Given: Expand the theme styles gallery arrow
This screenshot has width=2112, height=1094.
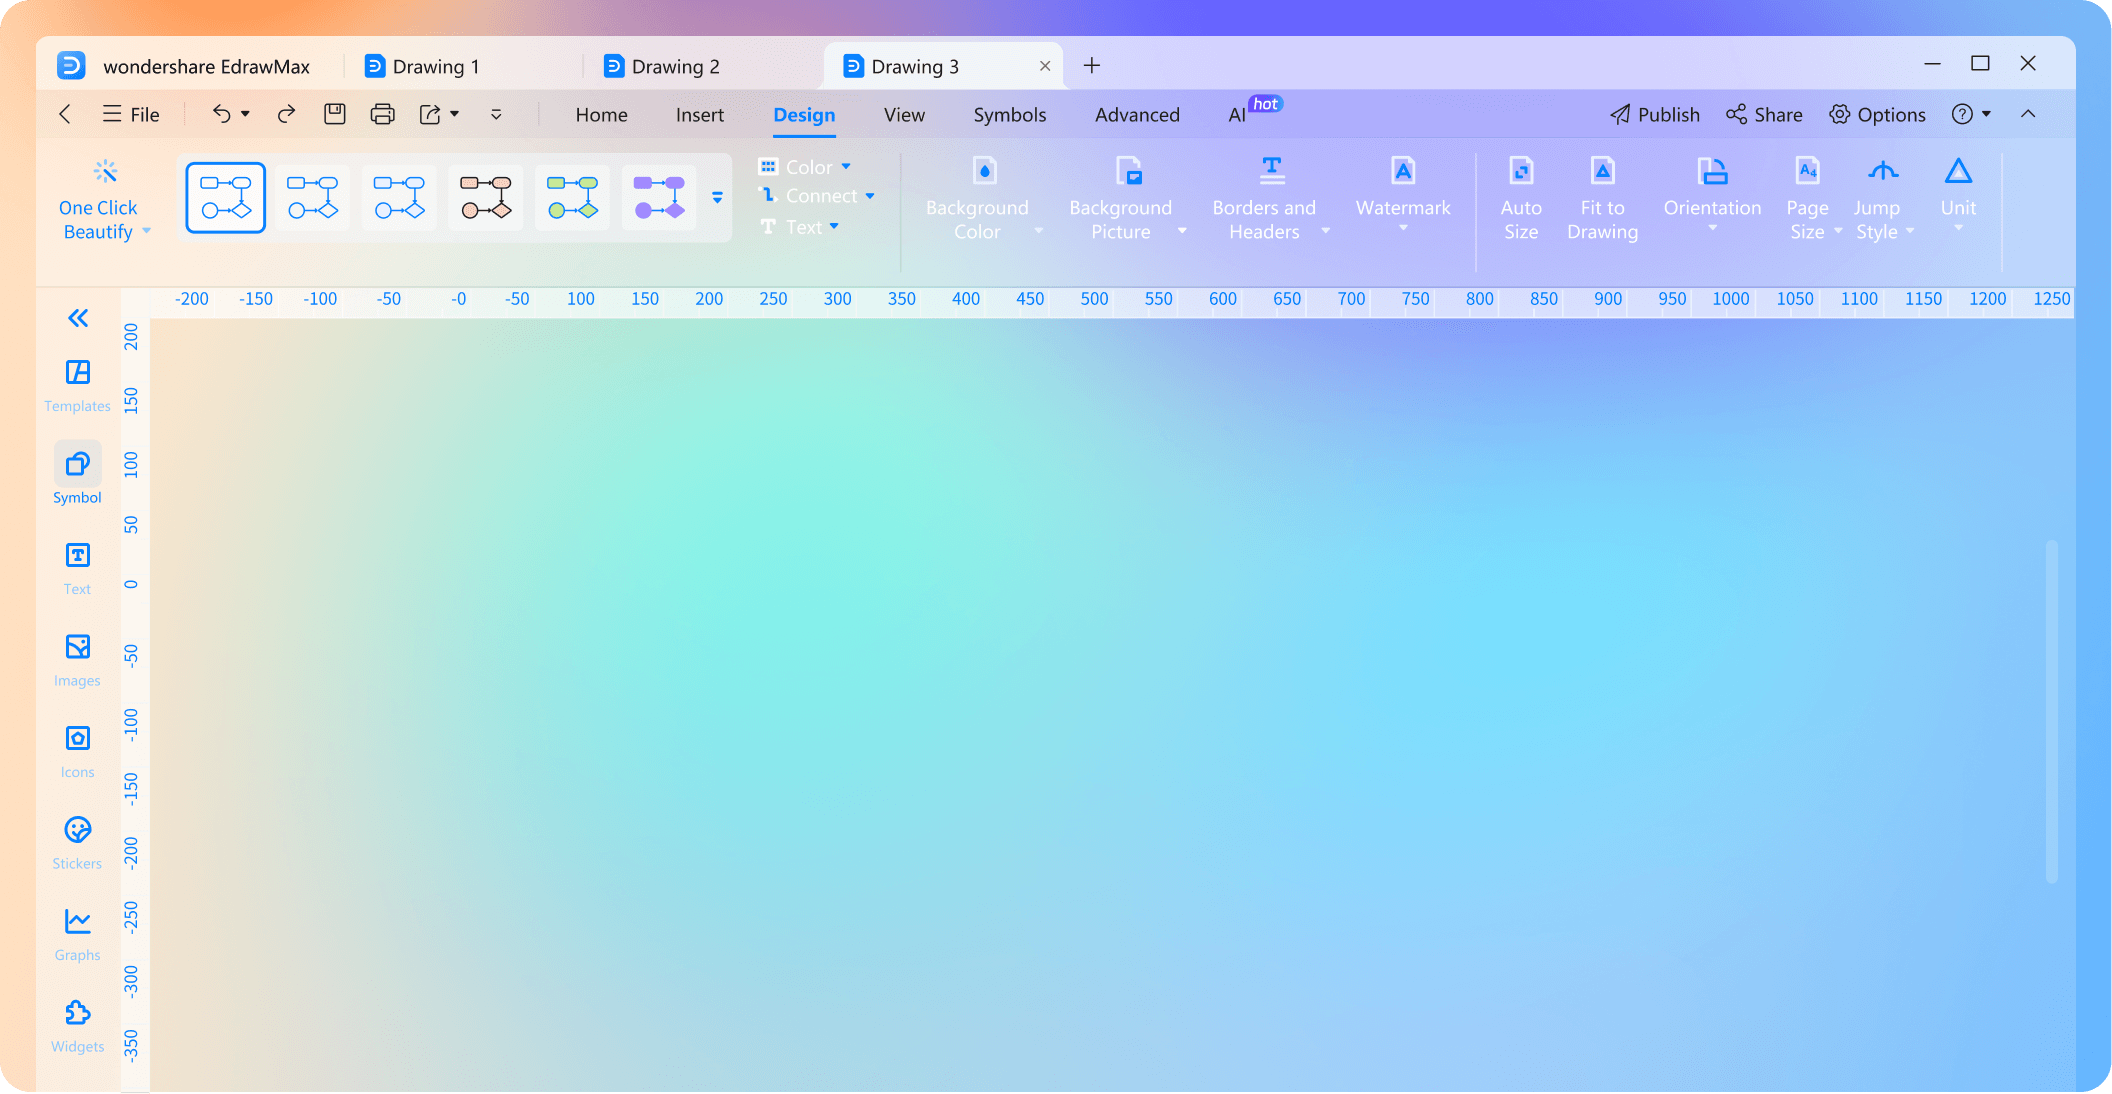Looking at the screenshot, I should pyautogui.click(x=717, y=197).
